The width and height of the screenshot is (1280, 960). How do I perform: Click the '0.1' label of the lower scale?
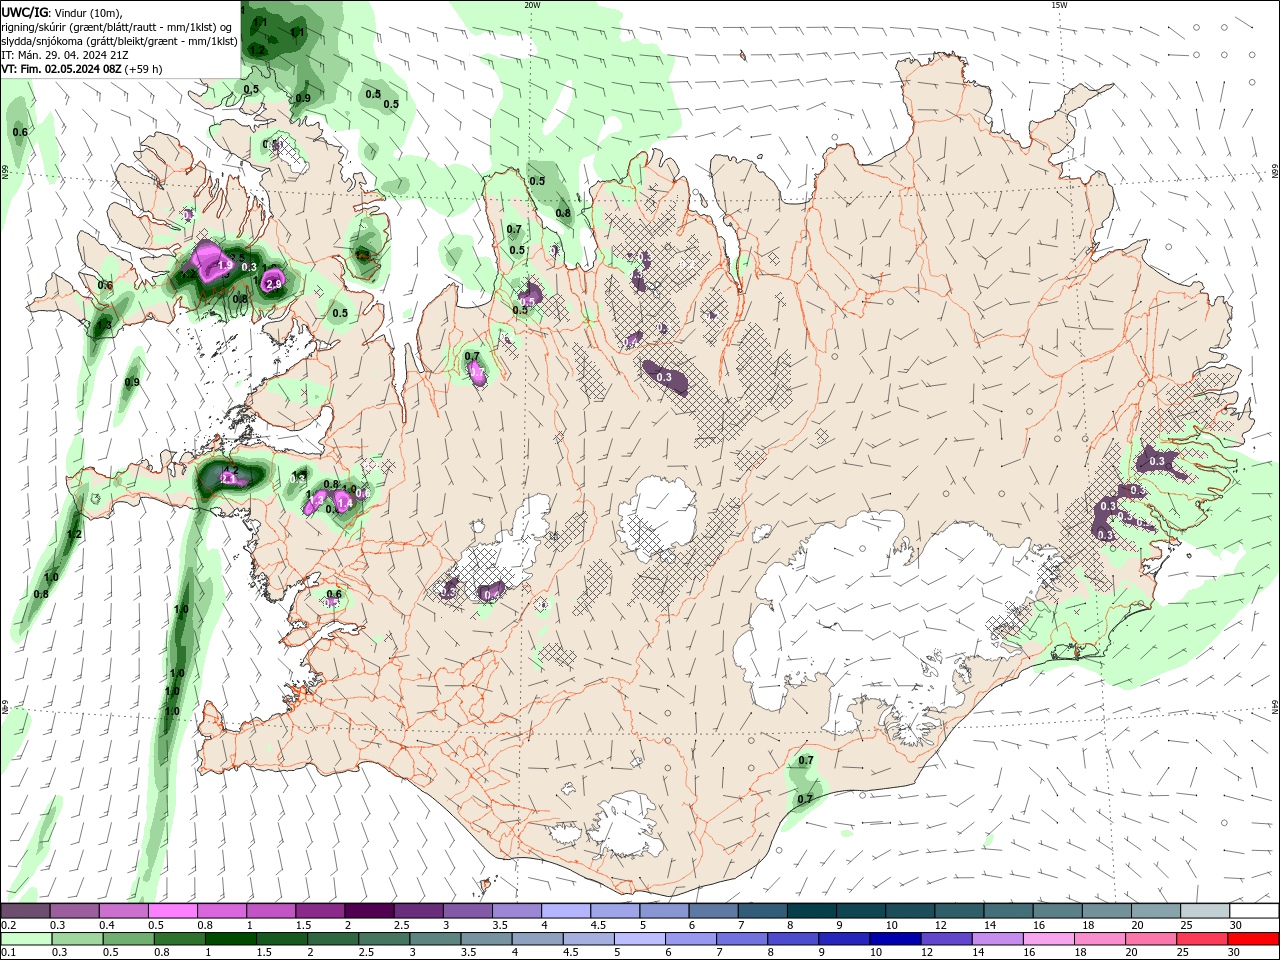[x=8, y=953]
